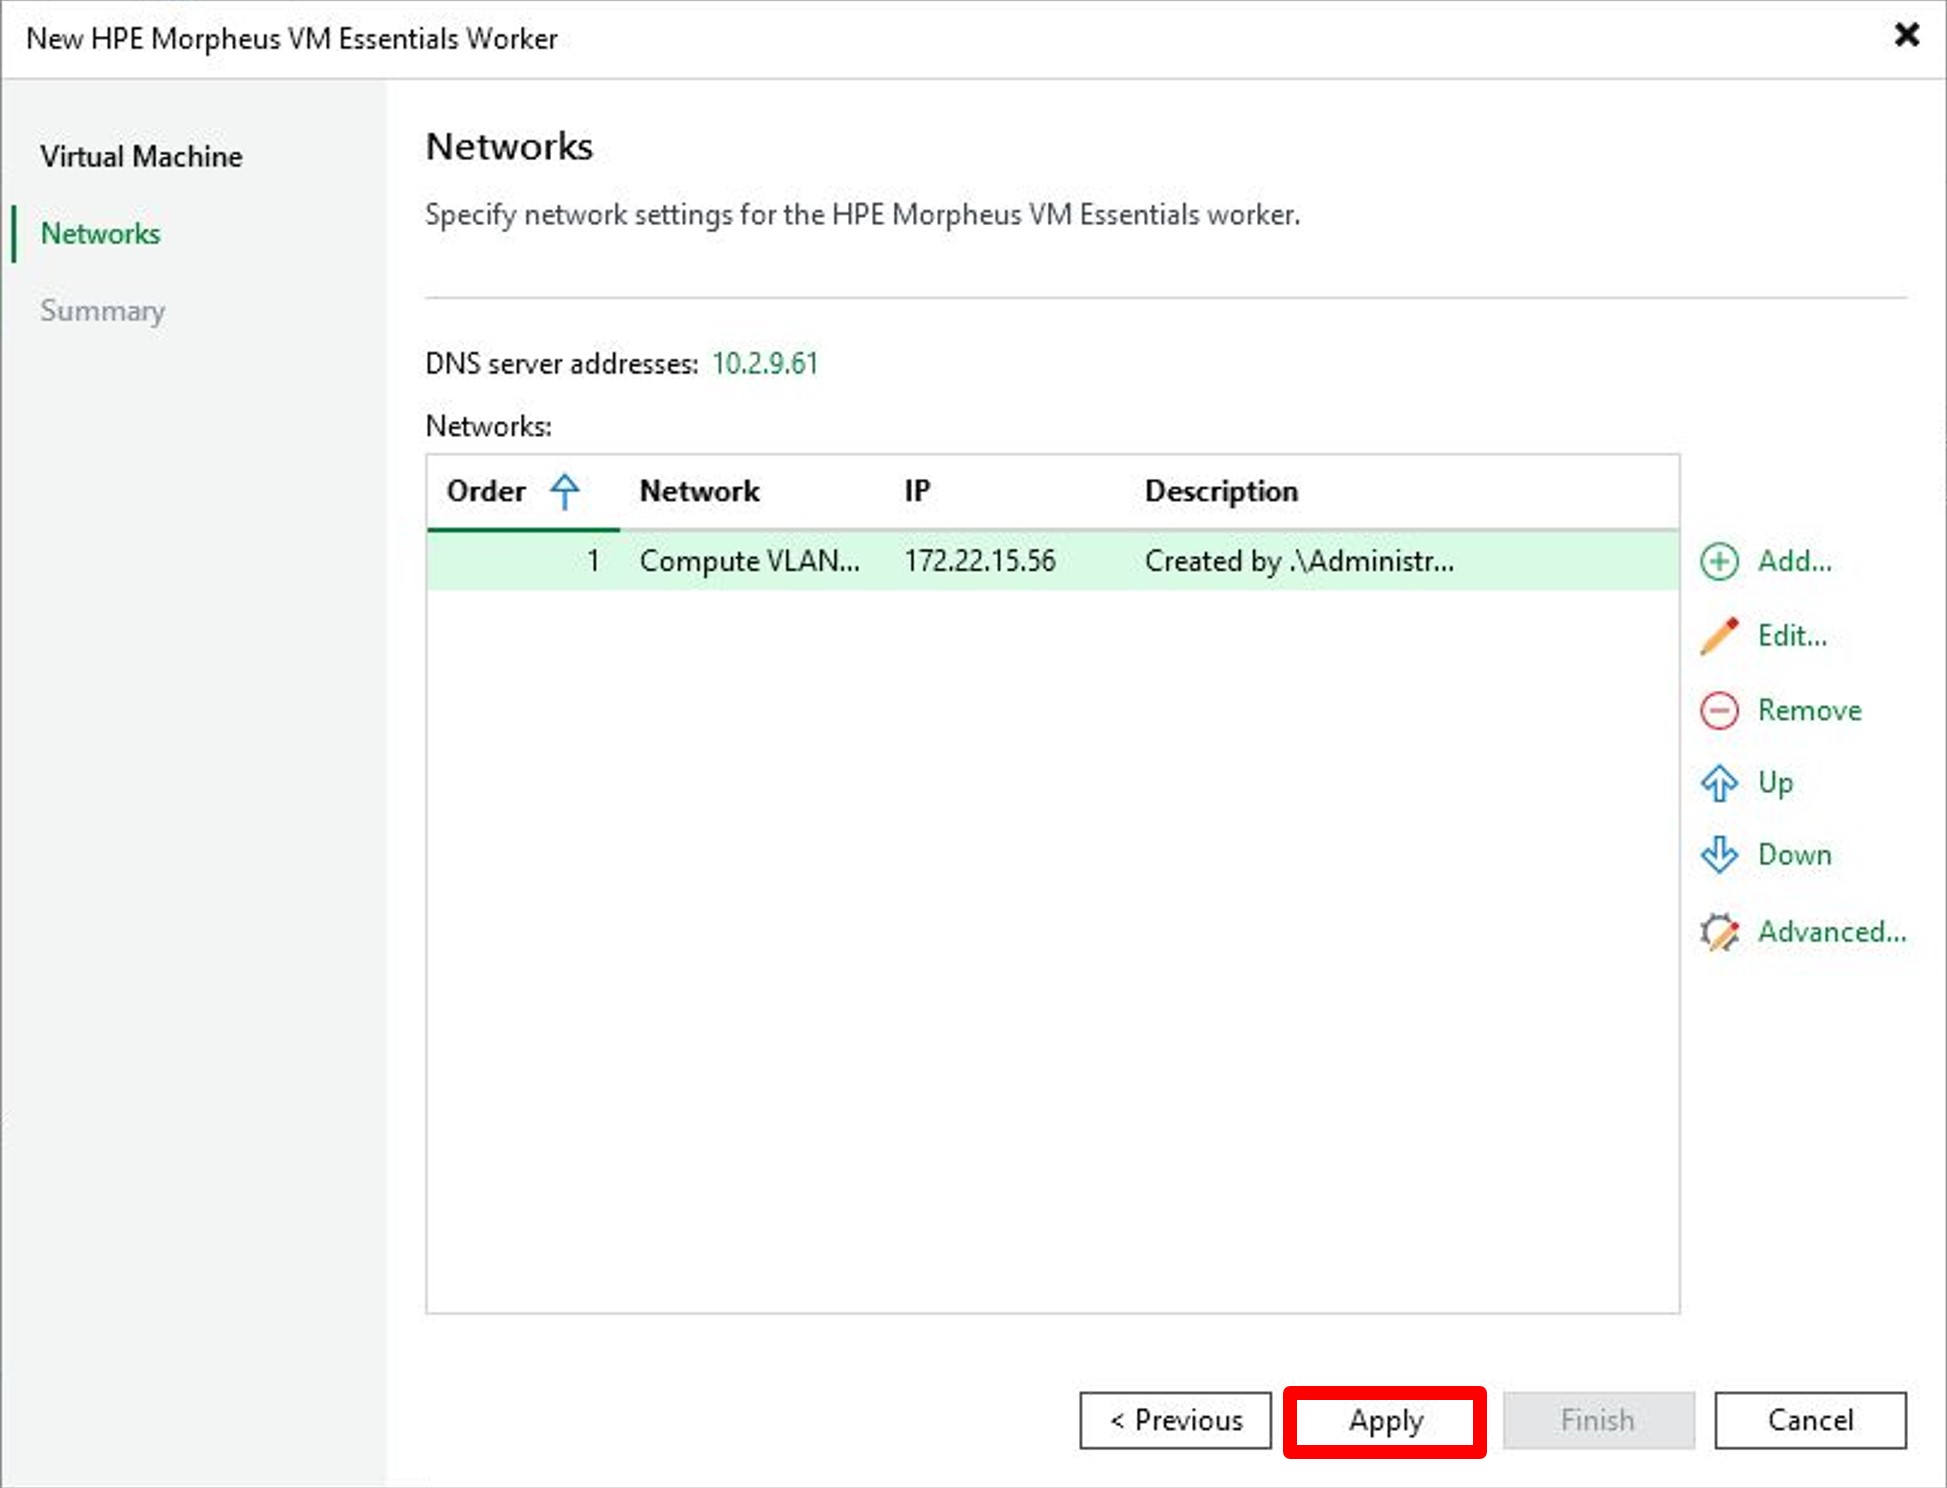Click the Remove link text

[x=1810, y=710]
